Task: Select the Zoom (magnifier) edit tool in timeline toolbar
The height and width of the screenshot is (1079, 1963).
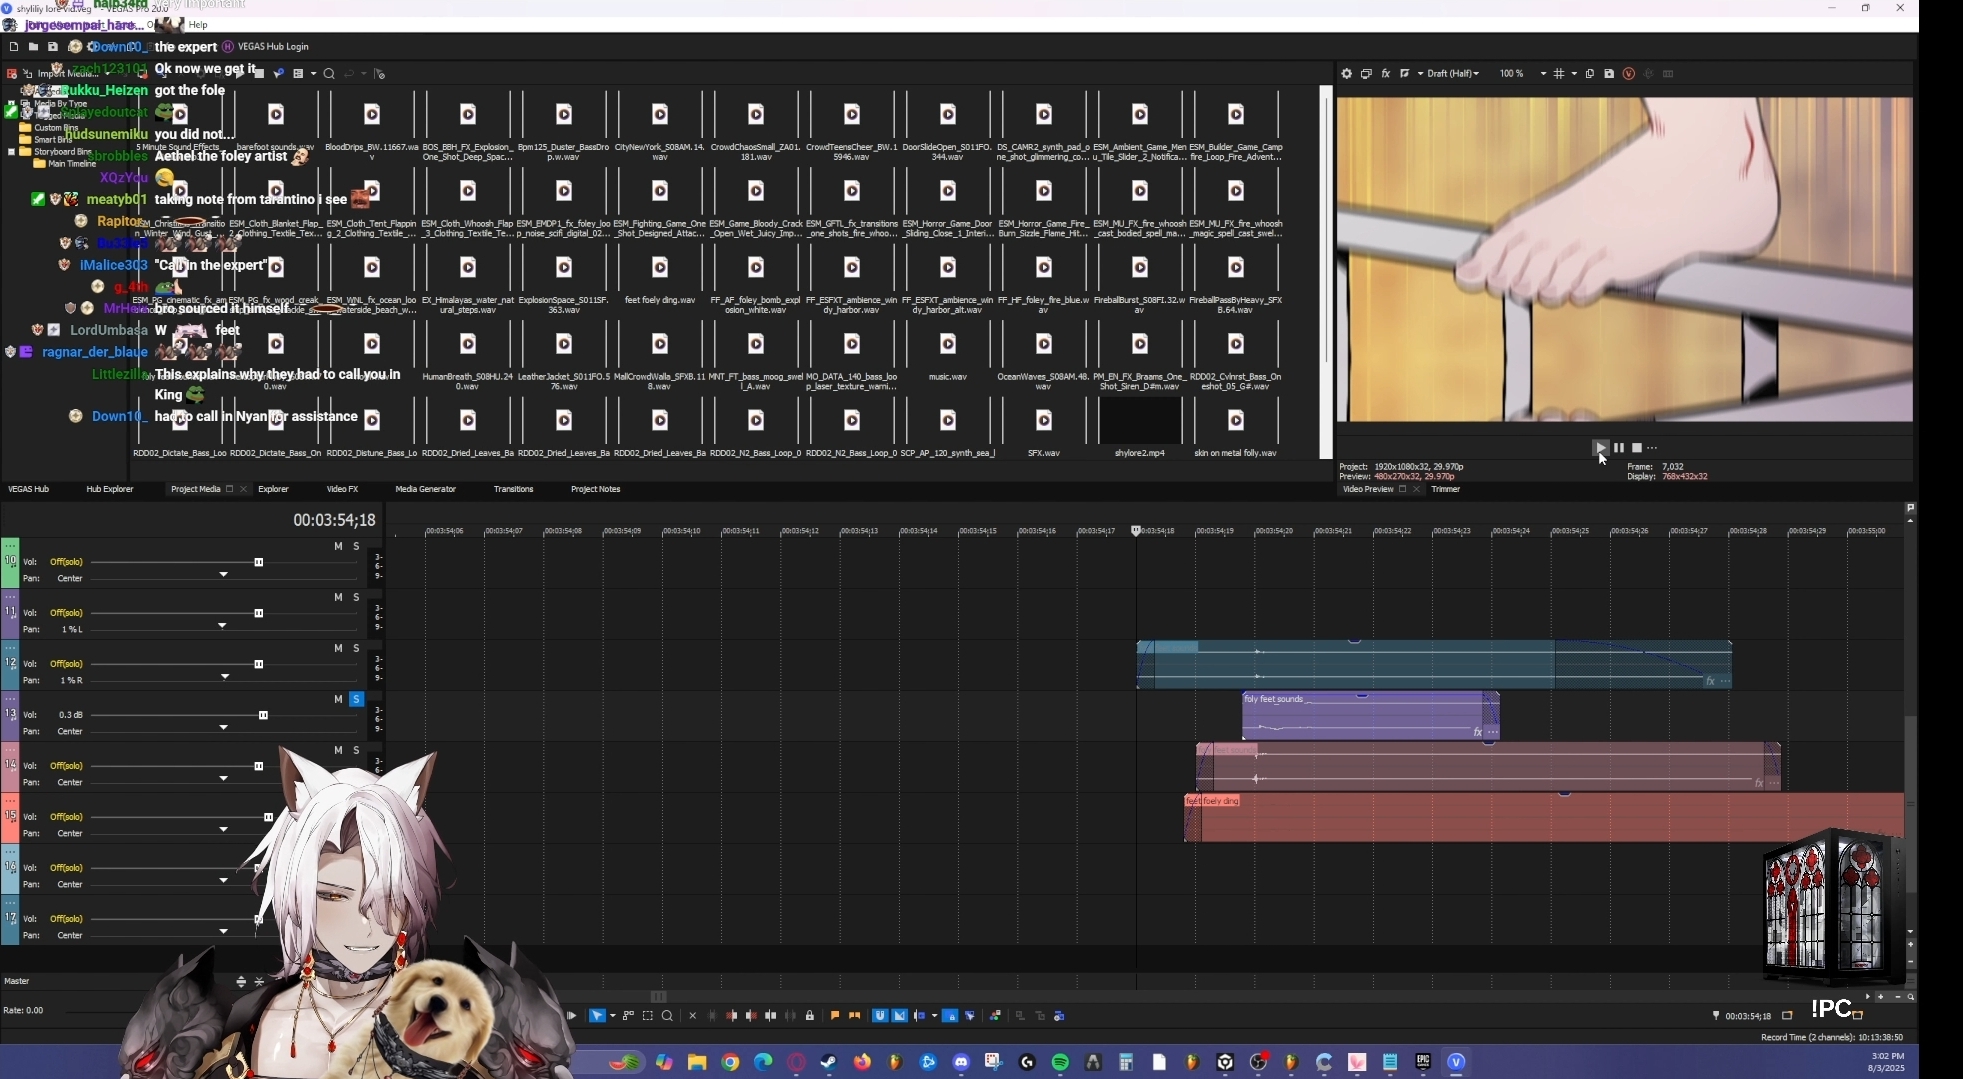Action: pyautogui.click(x=667, y=1016)
